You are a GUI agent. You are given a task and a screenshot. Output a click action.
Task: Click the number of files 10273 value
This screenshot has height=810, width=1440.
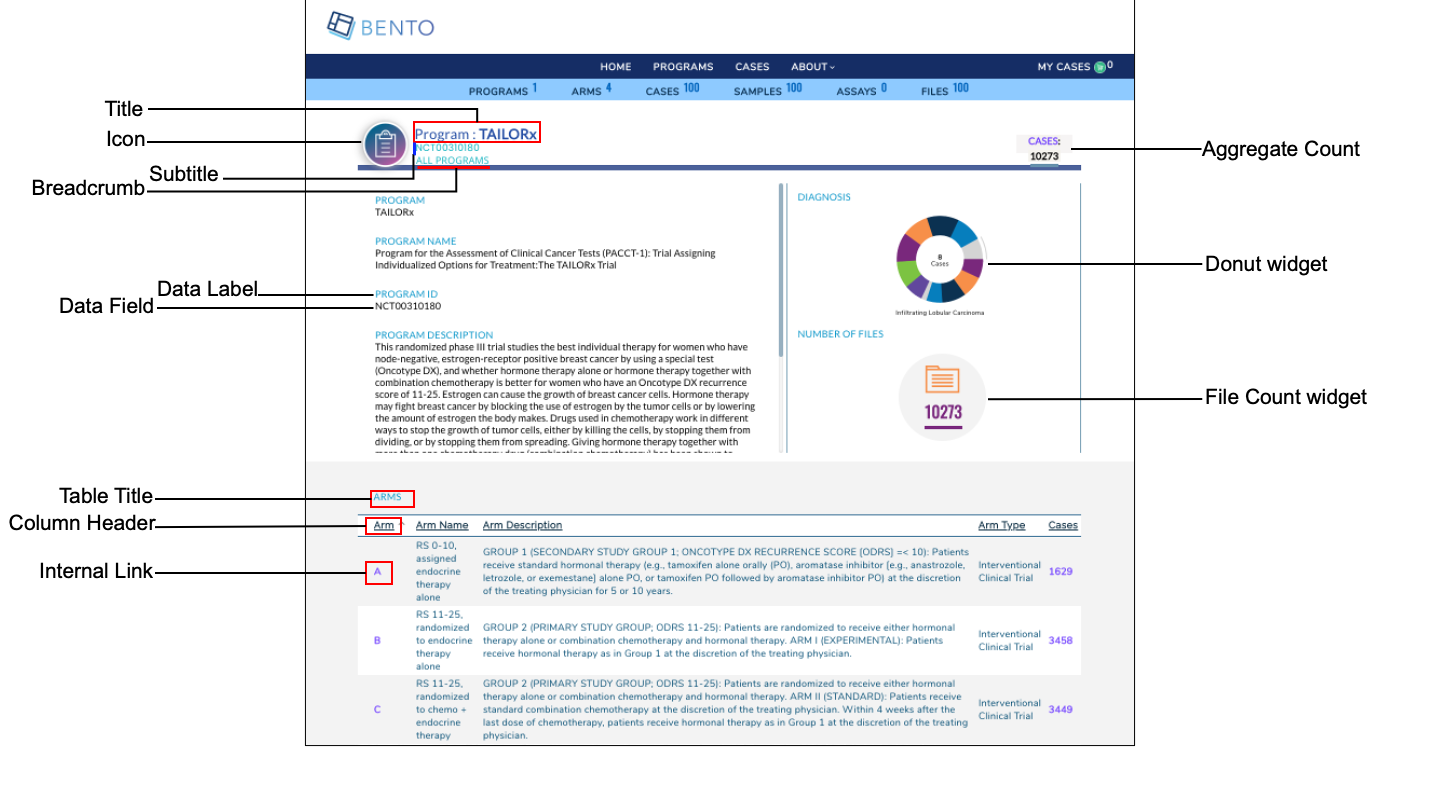[943, 412]
